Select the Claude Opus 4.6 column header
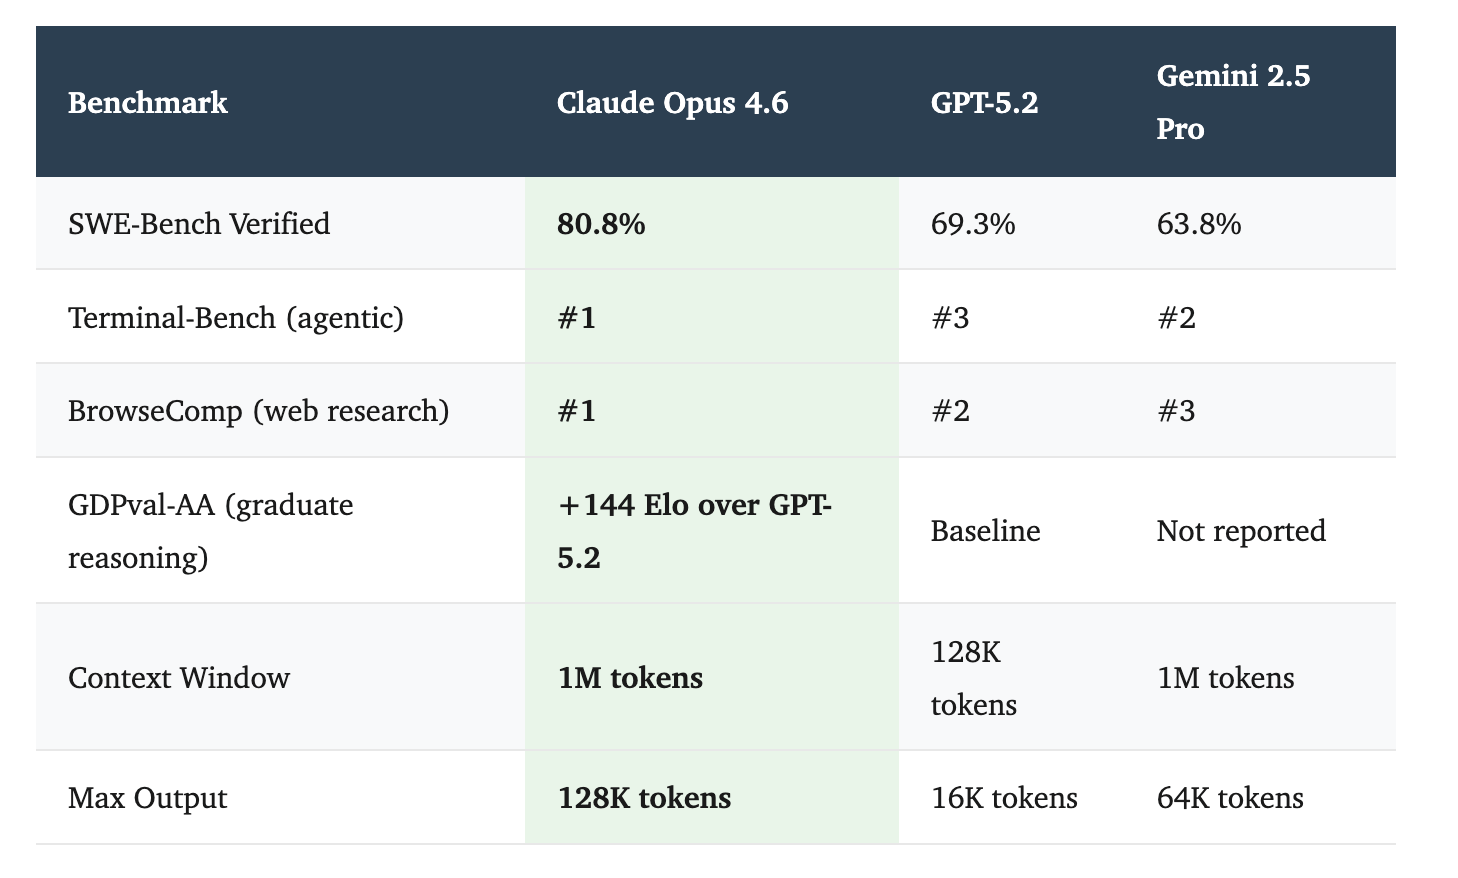Image resolution: width=1458 pixels, height=878 pixels. 673,102
